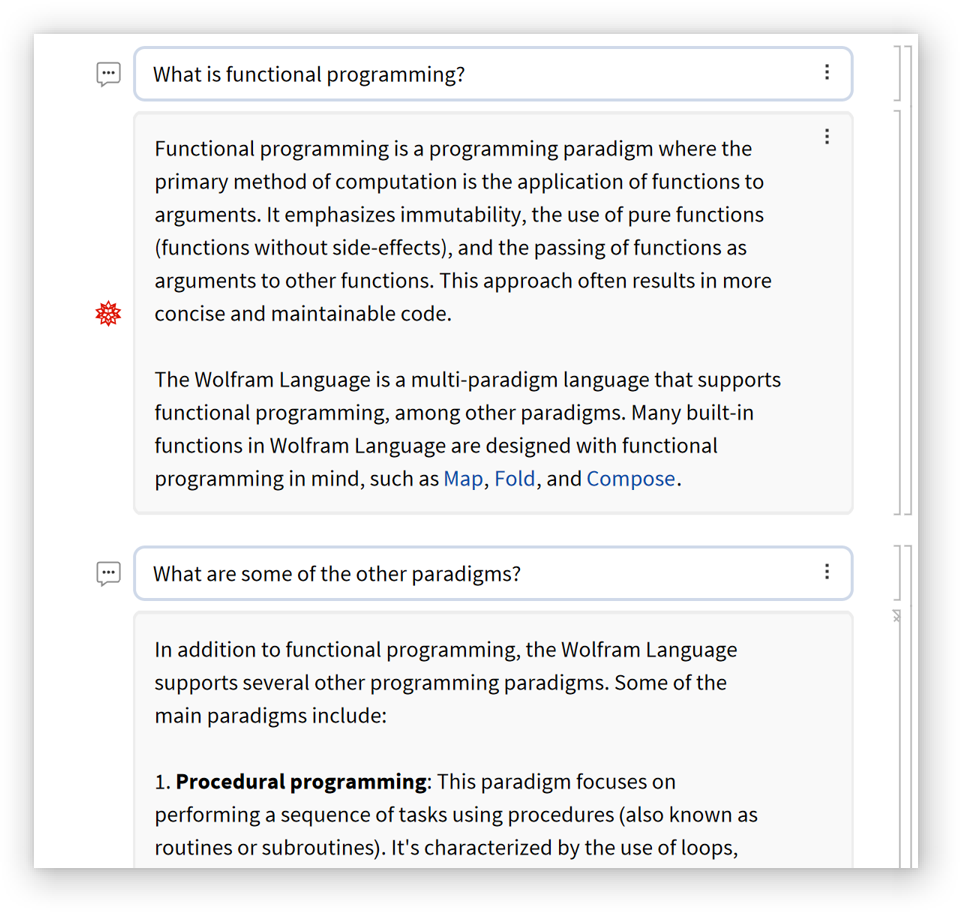Open three-dot menu on 'other paradigms' cell
This screenshot has height=914, width=960.
(x=827, y=571)
